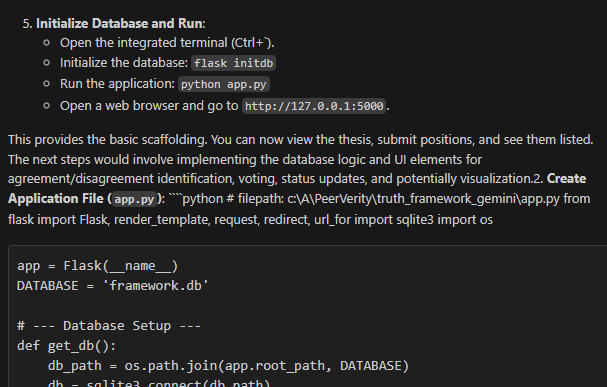Click the bold 'Create' word in paragraph
Screen dimensions: 607x387
(x=566, y=179)
